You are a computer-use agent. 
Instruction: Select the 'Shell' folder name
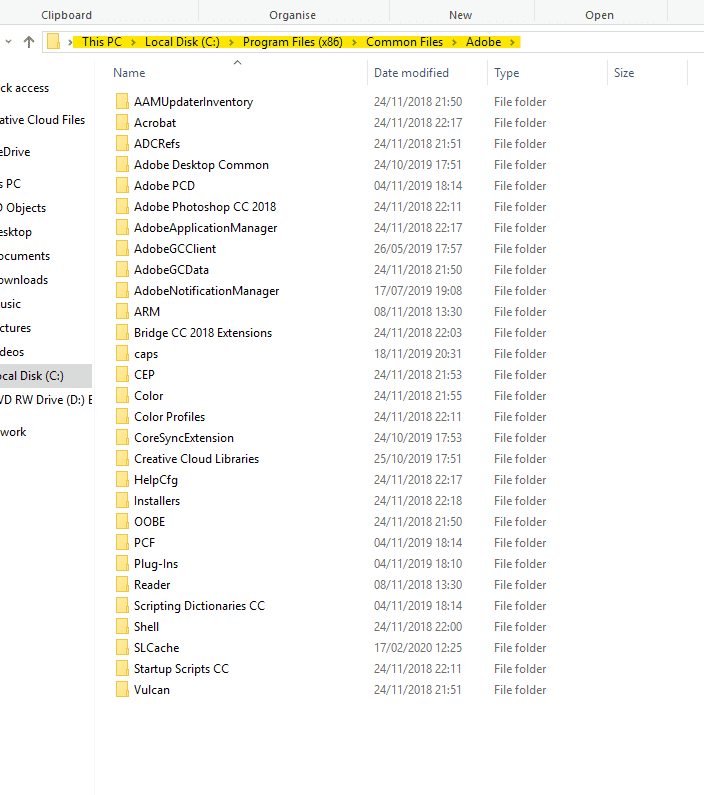pyautogui.click(x=146, y=627)
